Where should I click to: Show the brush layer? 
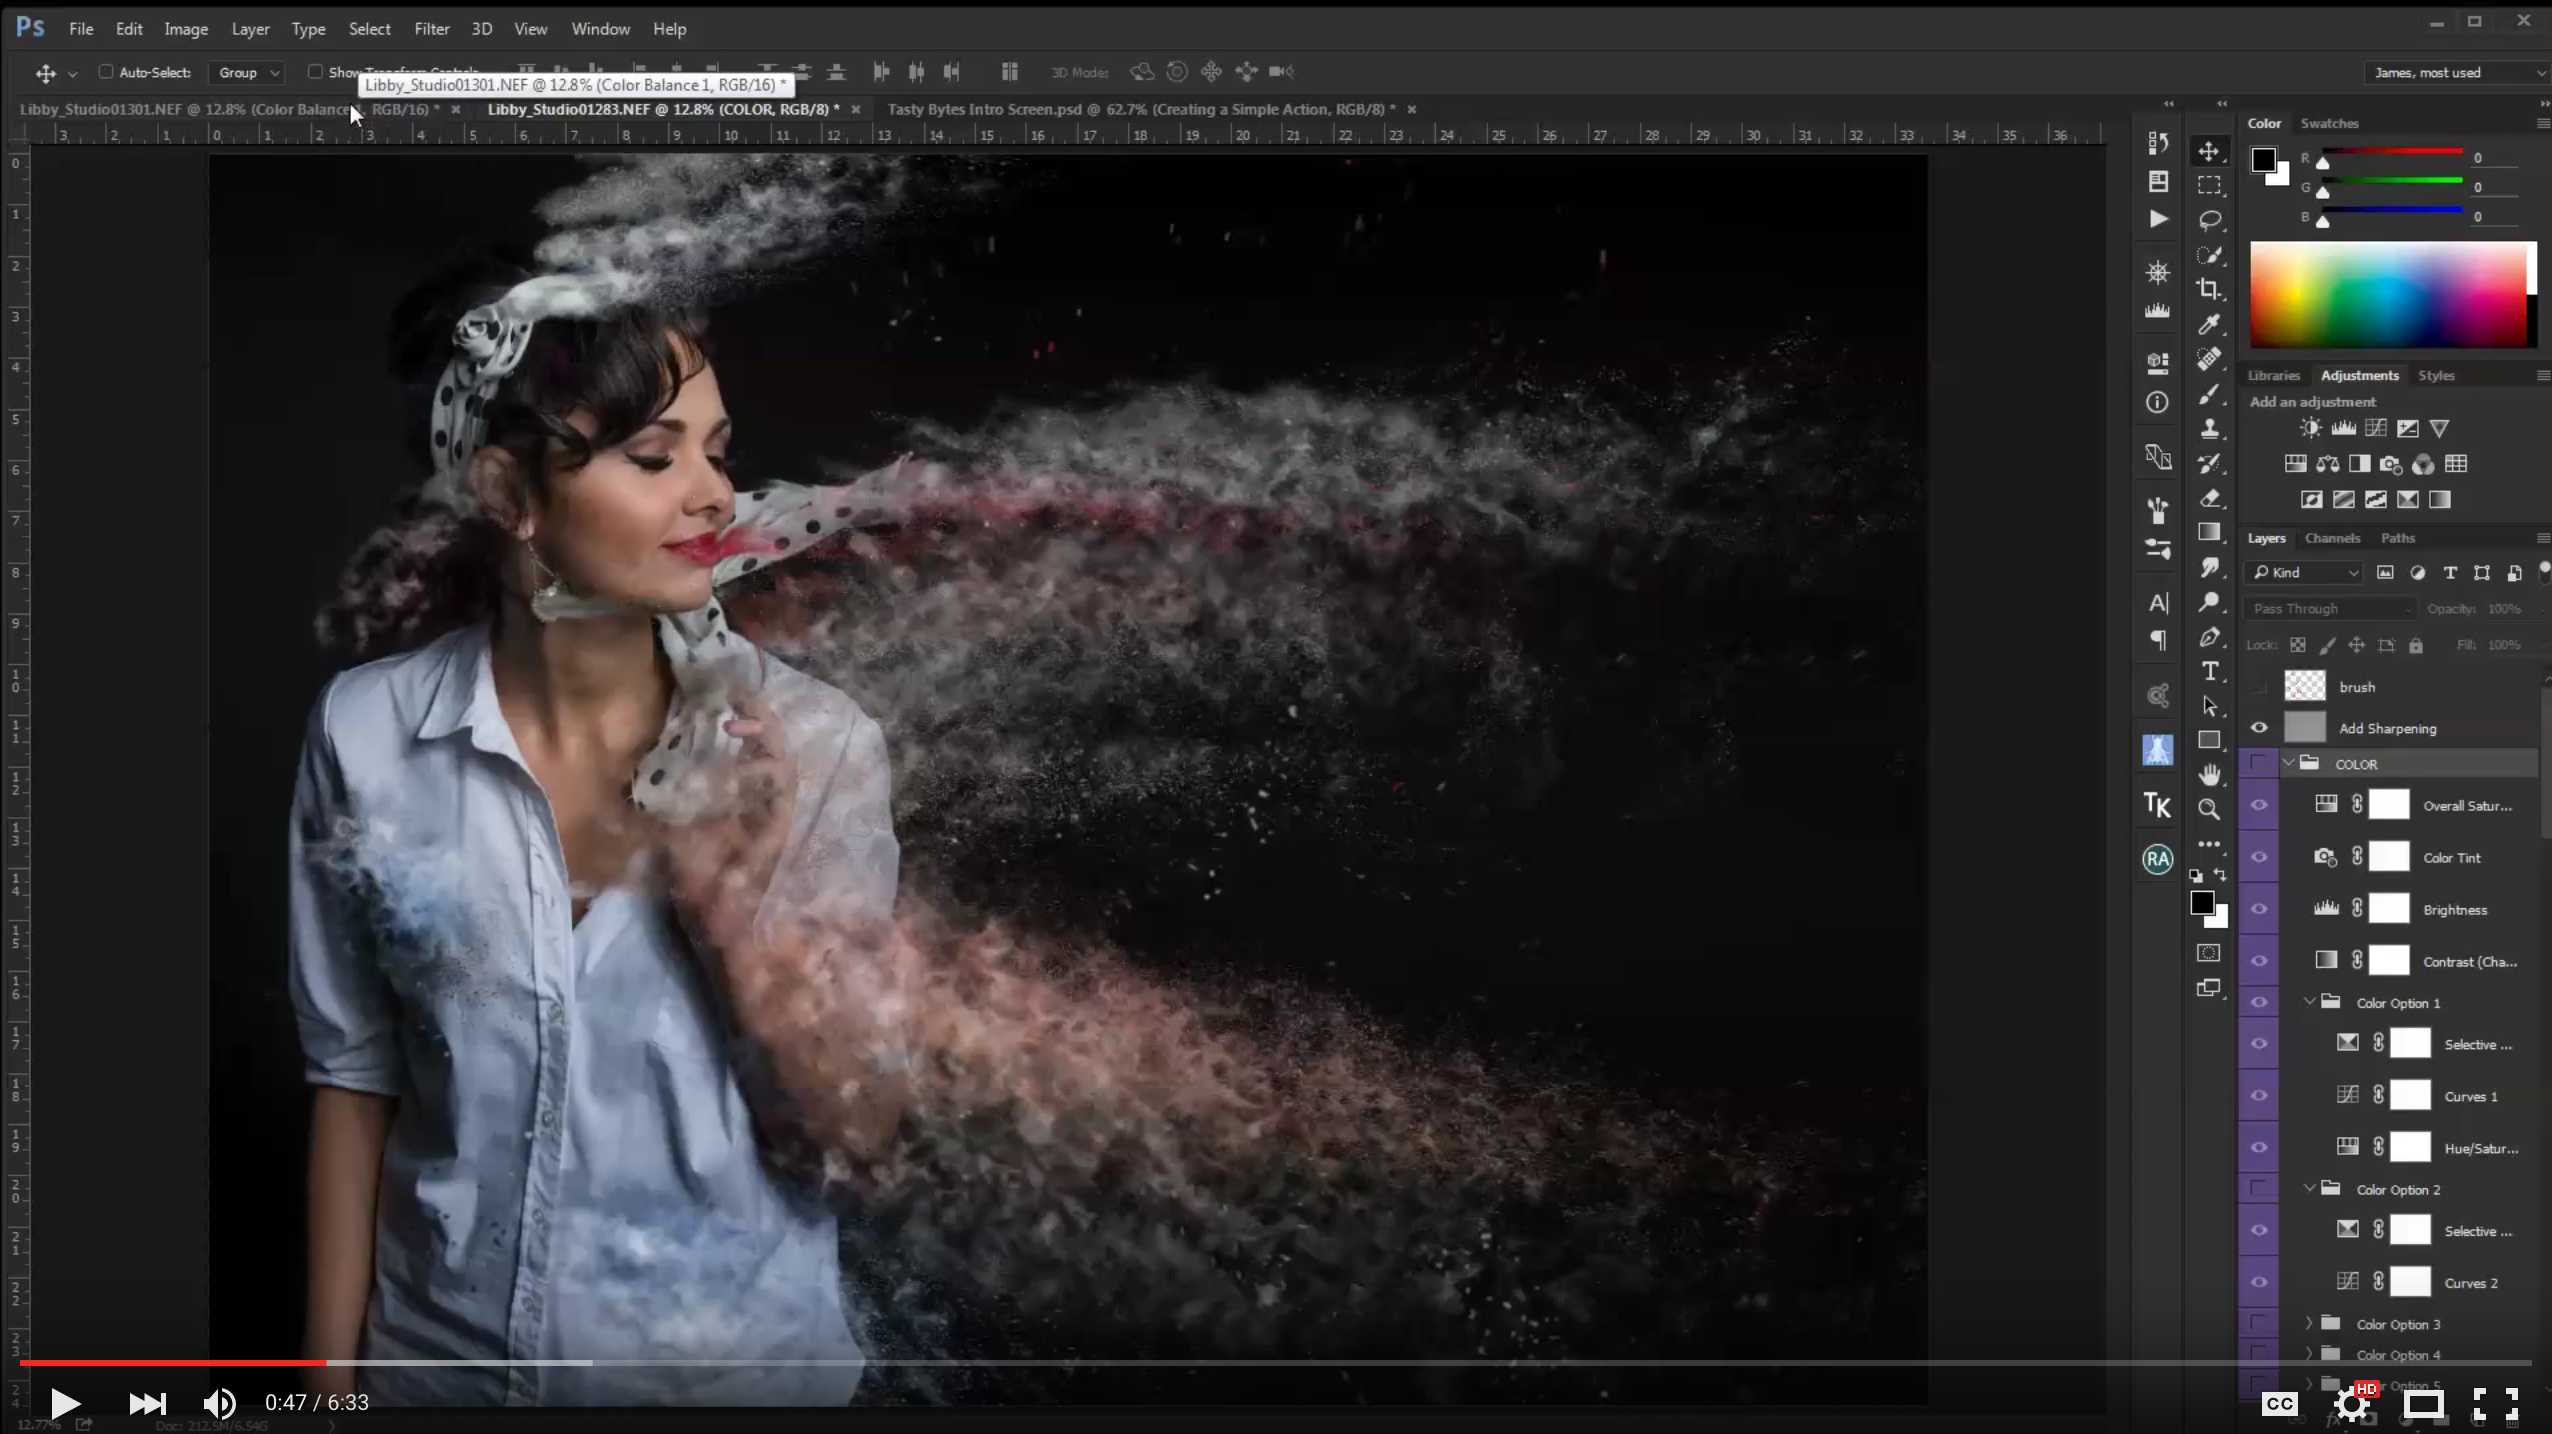(x=2259, y=687)
